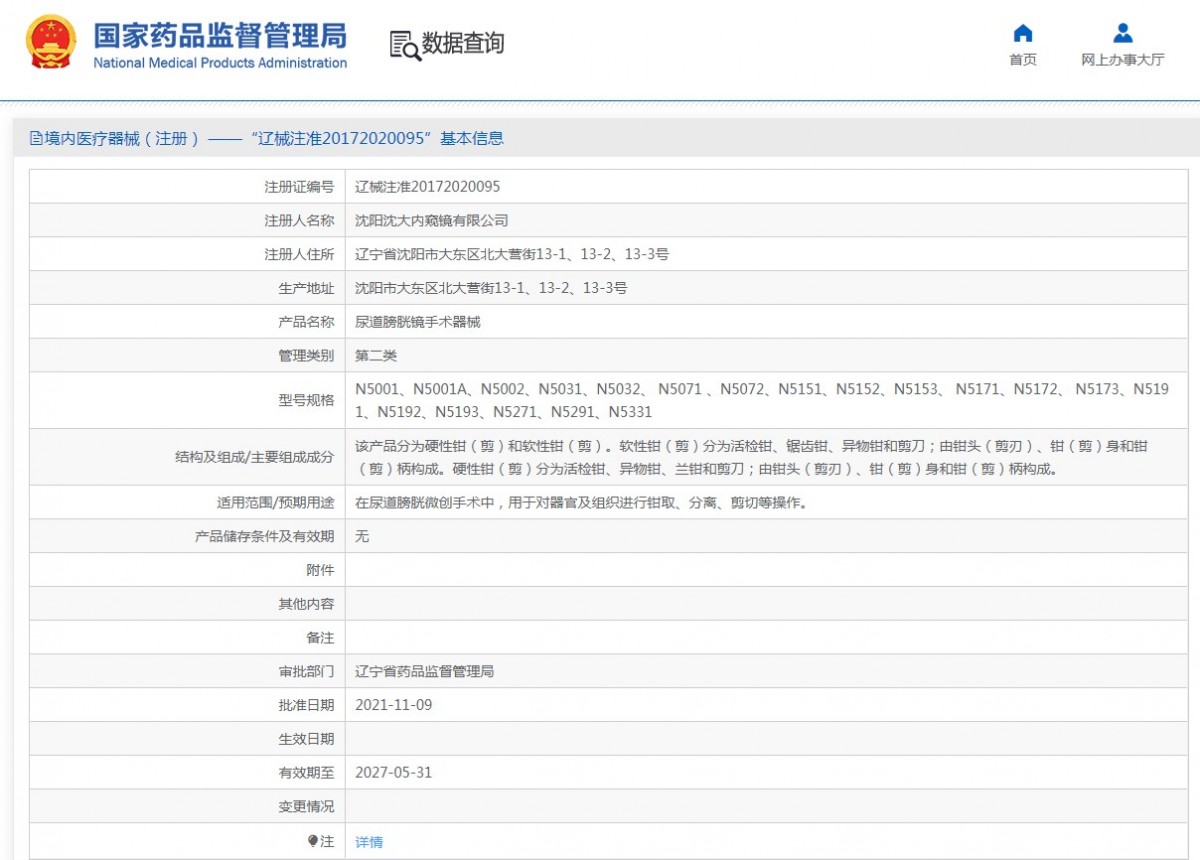
Task: Click the 网上办事大厅 text label
Action: tap(1123, 60)
